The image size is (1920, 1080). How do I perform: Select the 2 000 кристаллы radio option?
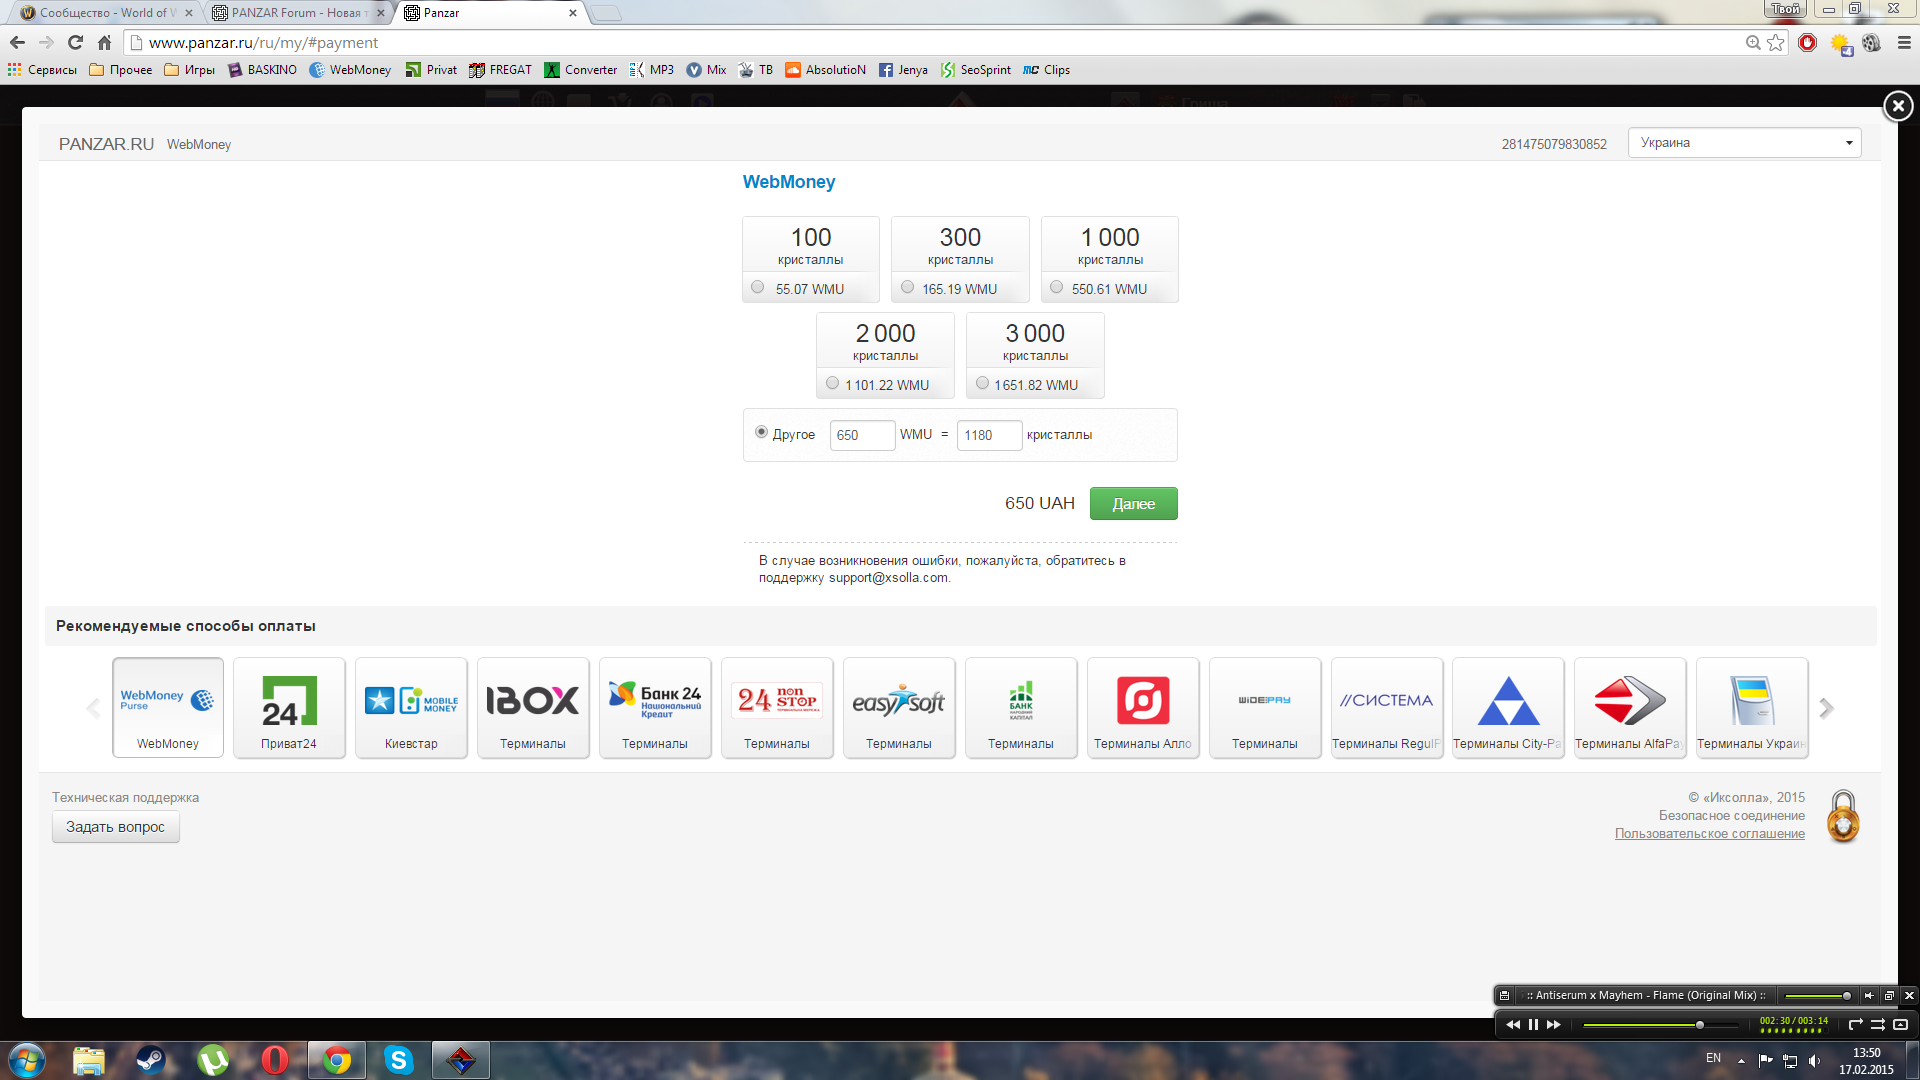833,383
